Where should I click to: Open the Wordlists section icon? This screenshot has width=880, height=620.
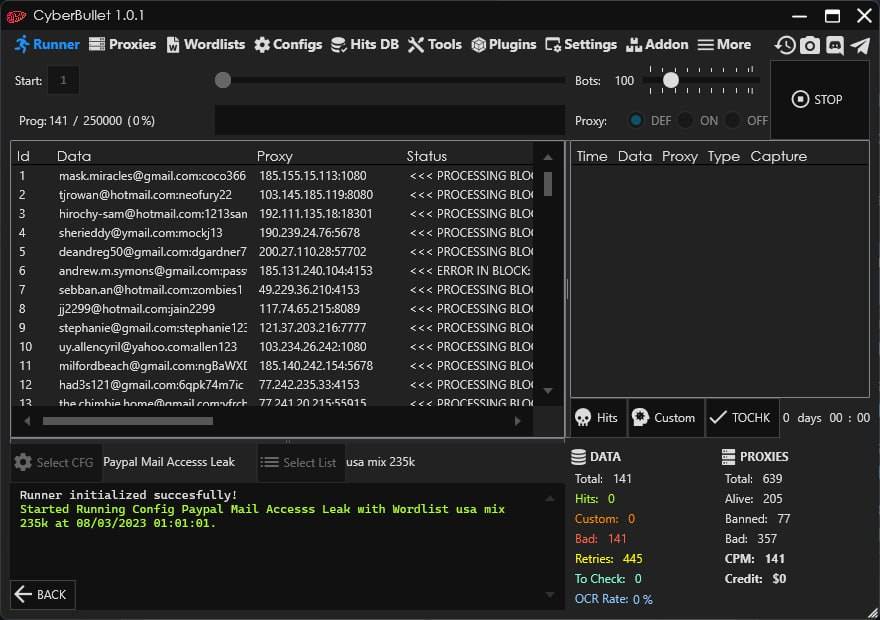point(173,45)
